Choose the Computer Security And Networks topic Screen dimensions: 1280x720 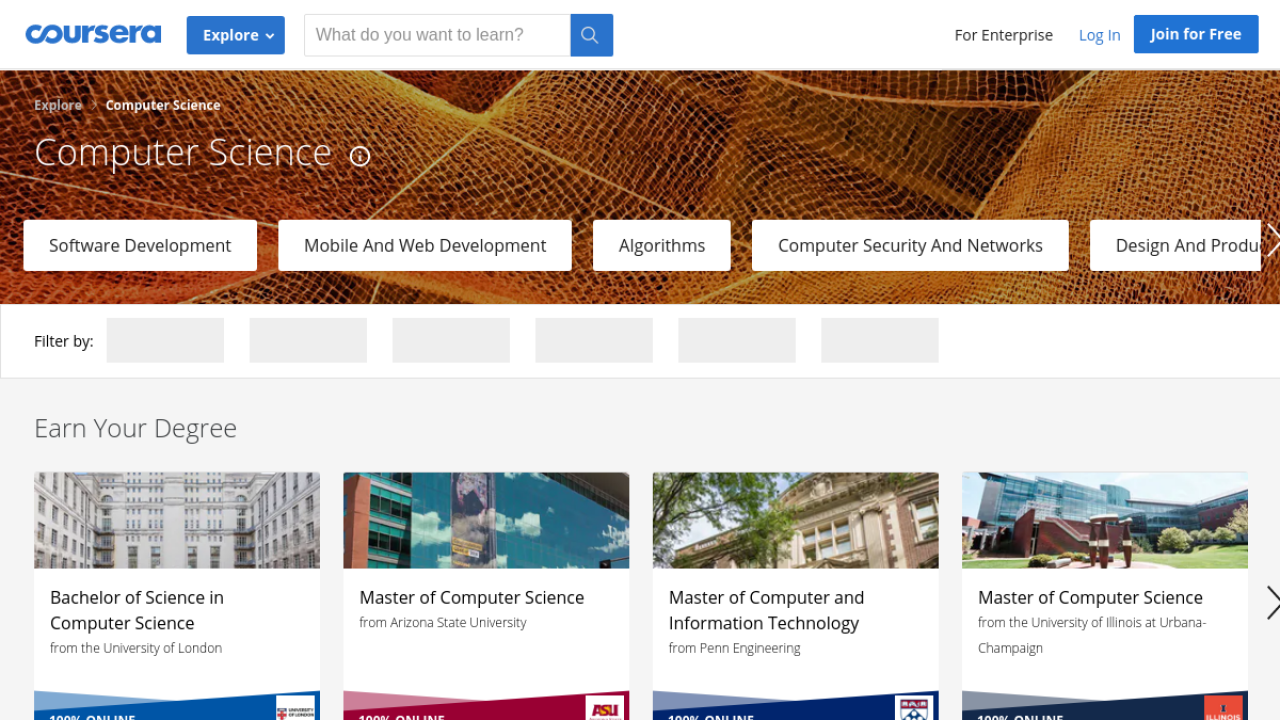click(910, 246)
